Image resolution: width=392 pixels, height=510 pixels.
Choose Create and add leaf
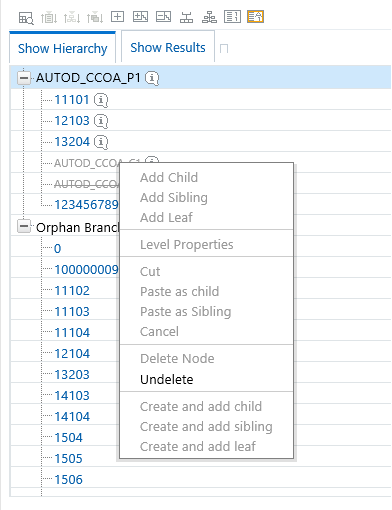click(x=198, y=446)
